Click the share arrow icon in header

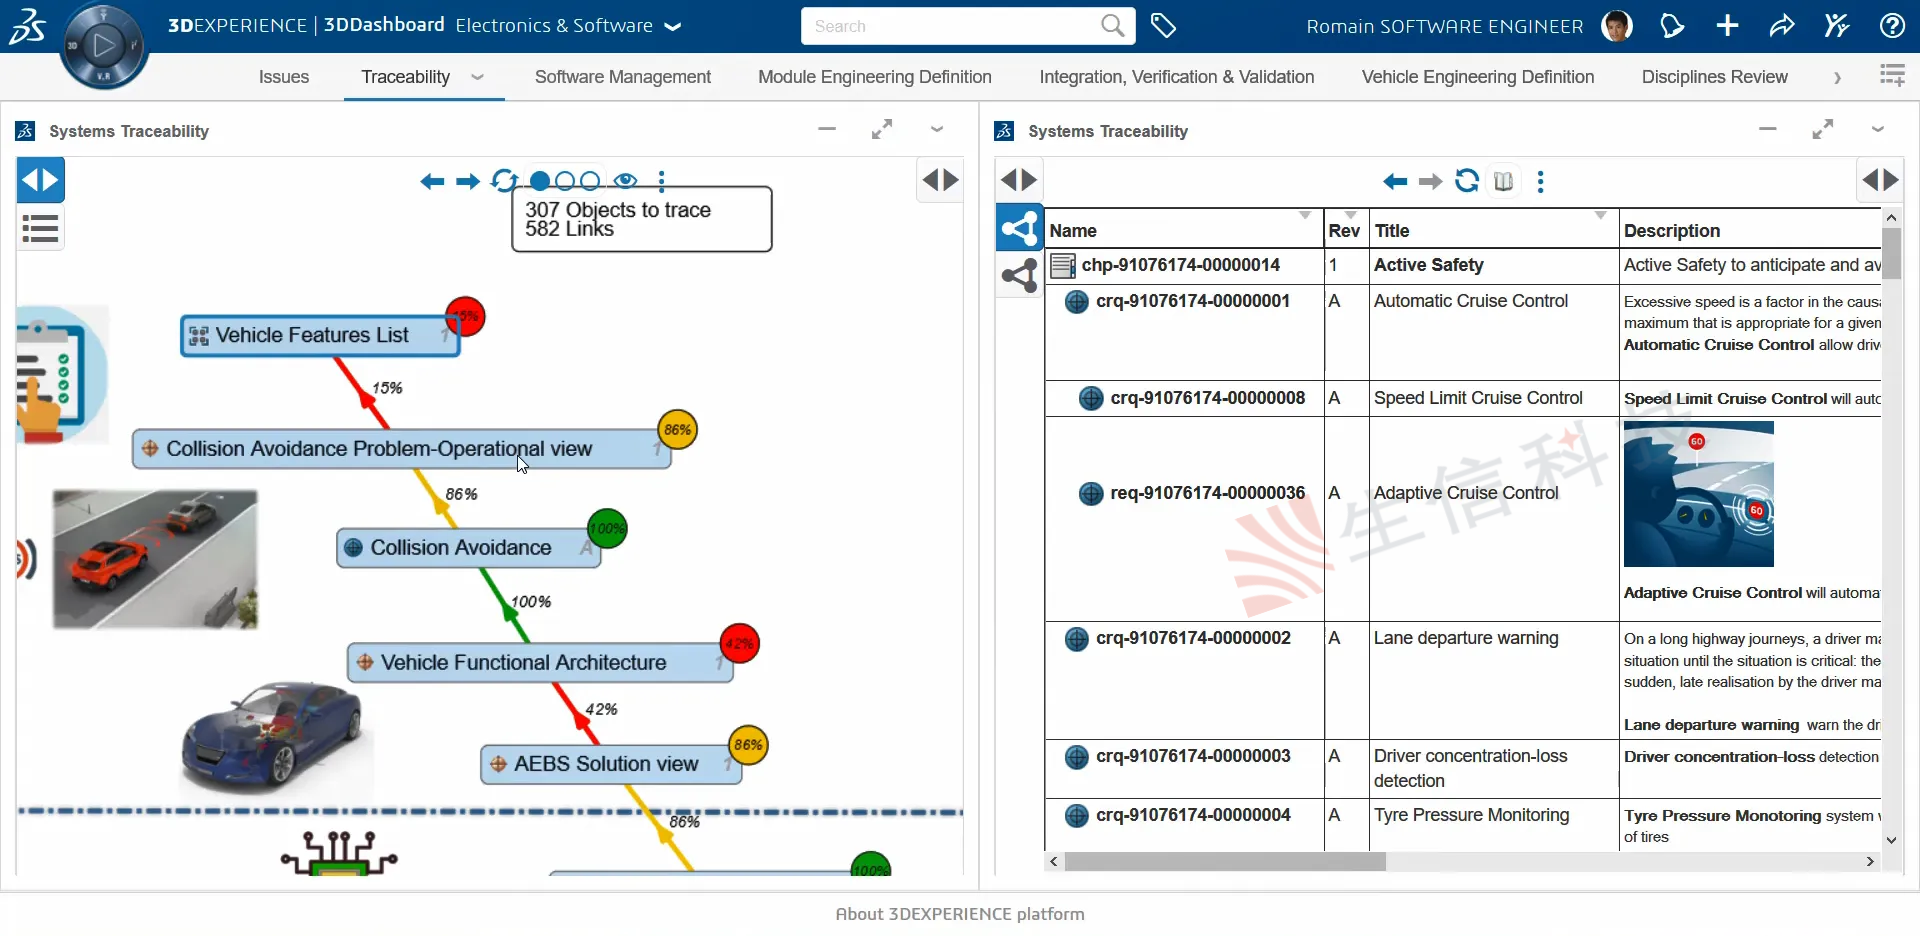tap(1782, 26)
